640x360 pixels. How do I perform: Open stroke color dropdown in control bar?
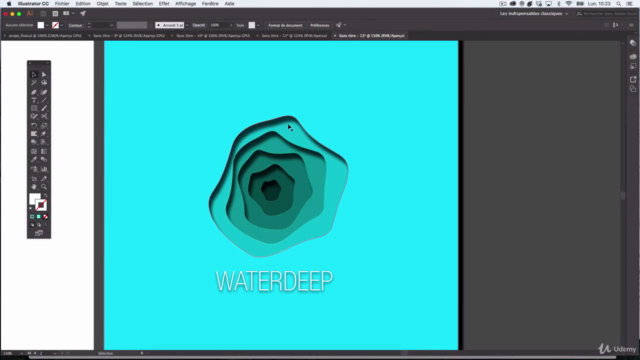tap(62, 25)
